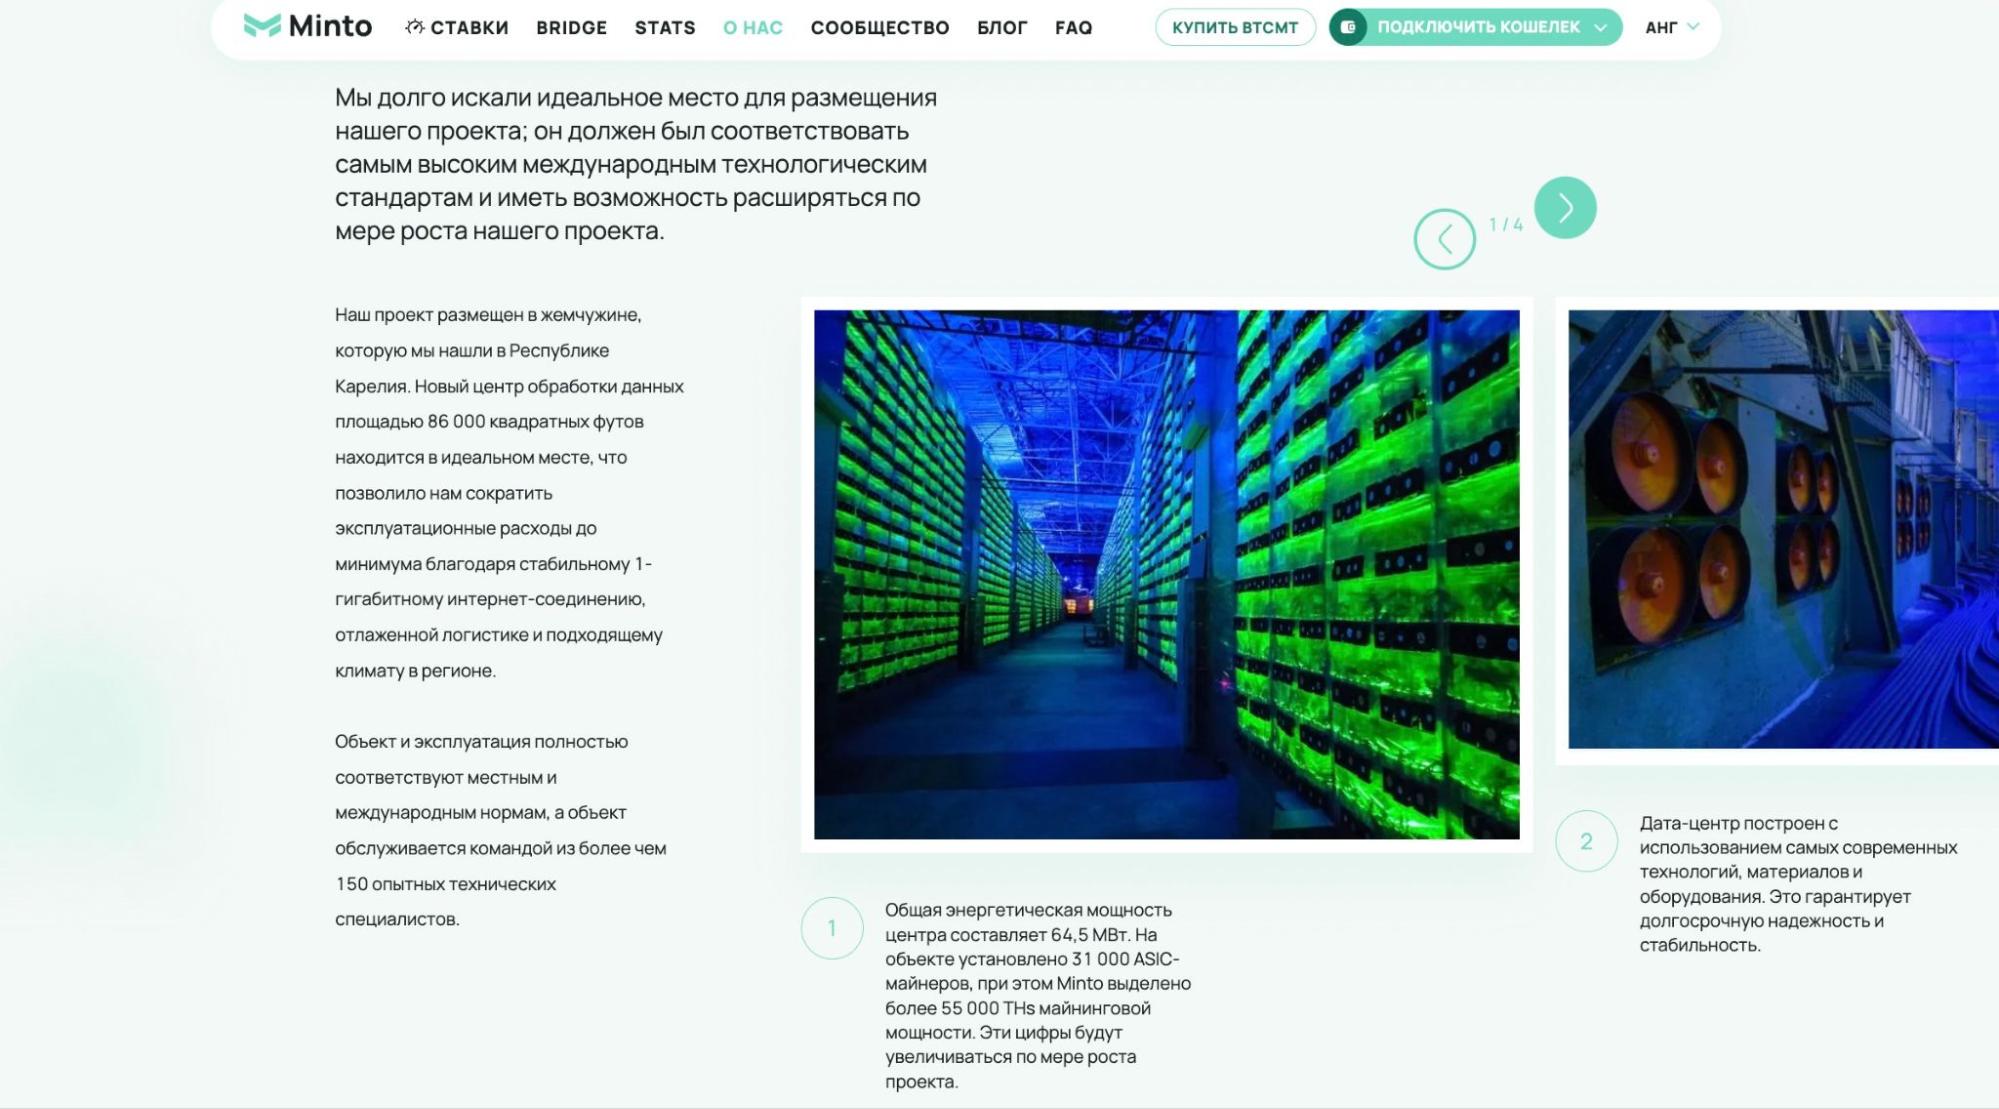Click the Купить BTCMT button
Viewport: 1999px width, 1109px height.
click(1234, 28)
